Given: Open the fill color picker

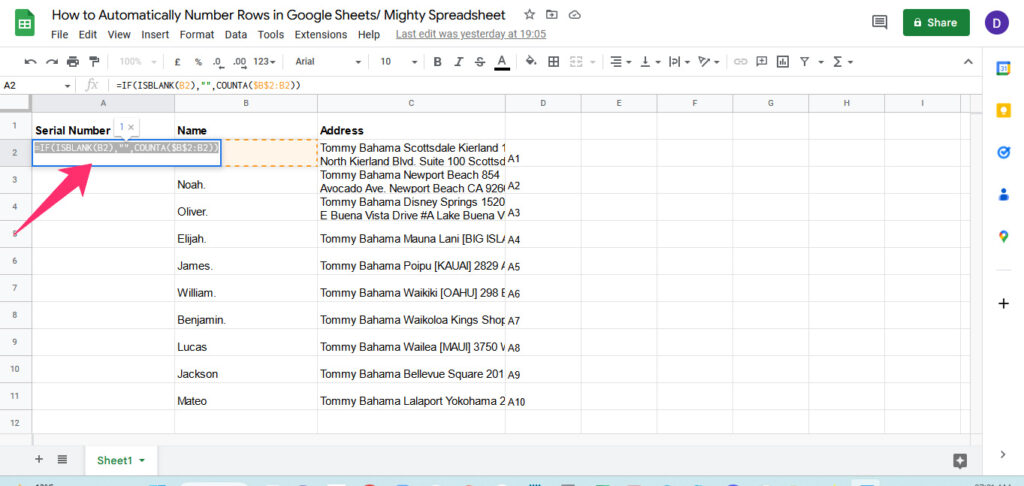Looking at the screenshot, I should click(532, 61).
